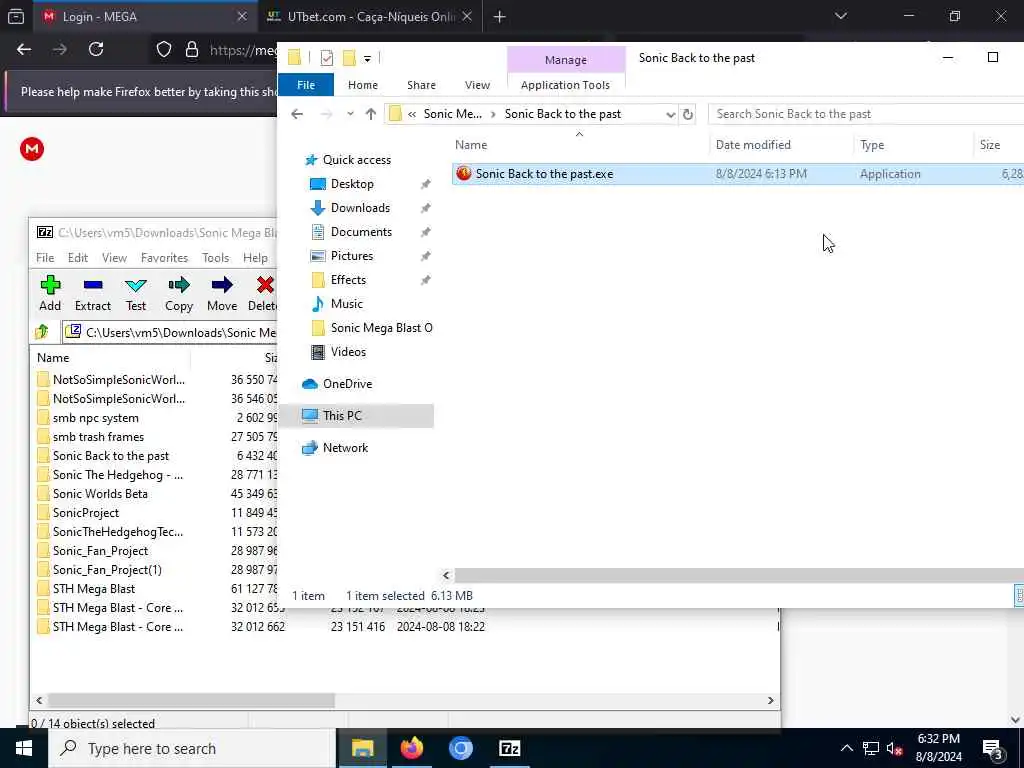Screen dimensions: 1024x768
Task: Open 7-Zip Tools menu
Action: pyautogui.click(x=216, y=258)
